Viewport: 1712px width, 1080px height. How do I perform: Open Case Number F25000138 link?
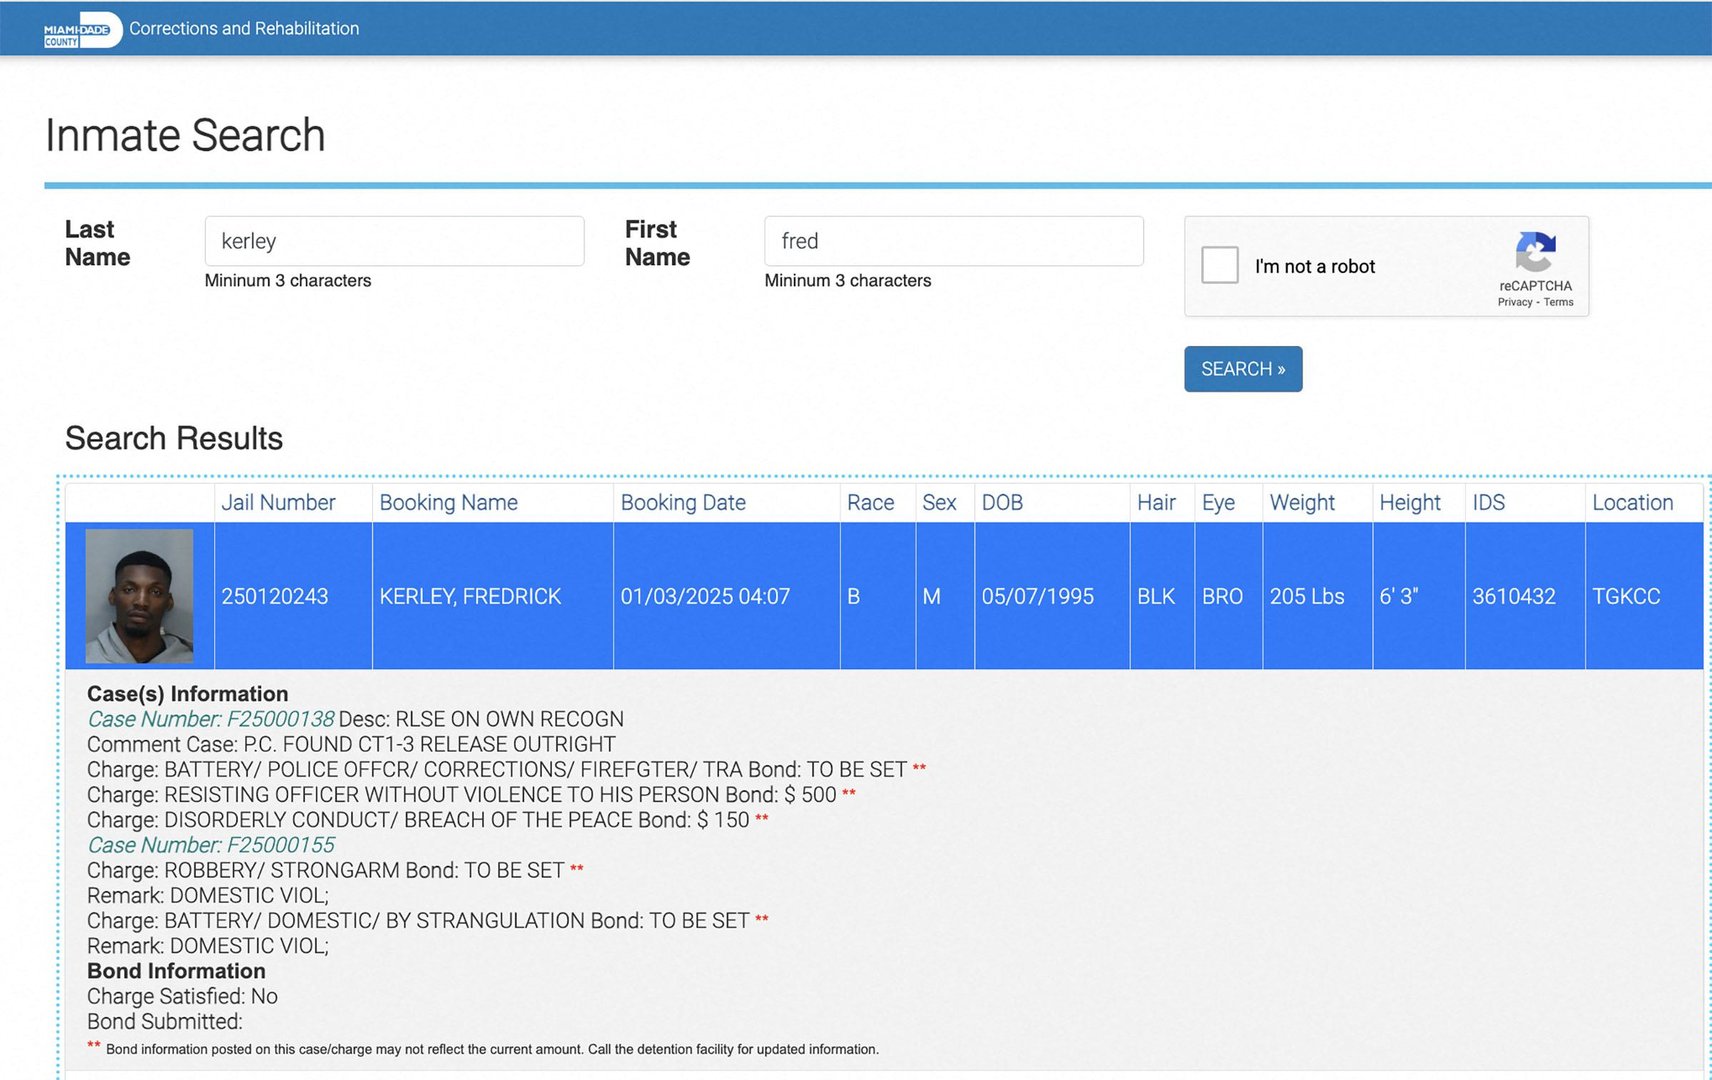click(211, 719)
